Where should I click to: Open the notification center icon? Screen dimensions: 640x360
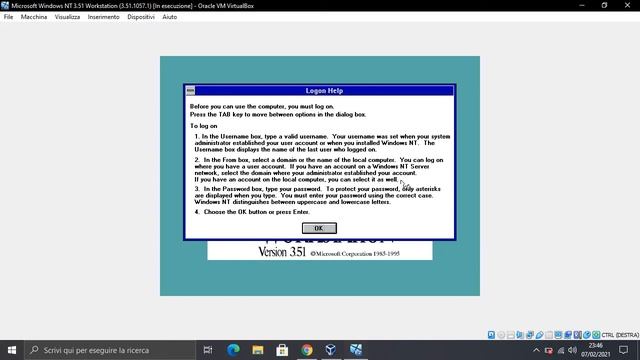click(623, 350)
